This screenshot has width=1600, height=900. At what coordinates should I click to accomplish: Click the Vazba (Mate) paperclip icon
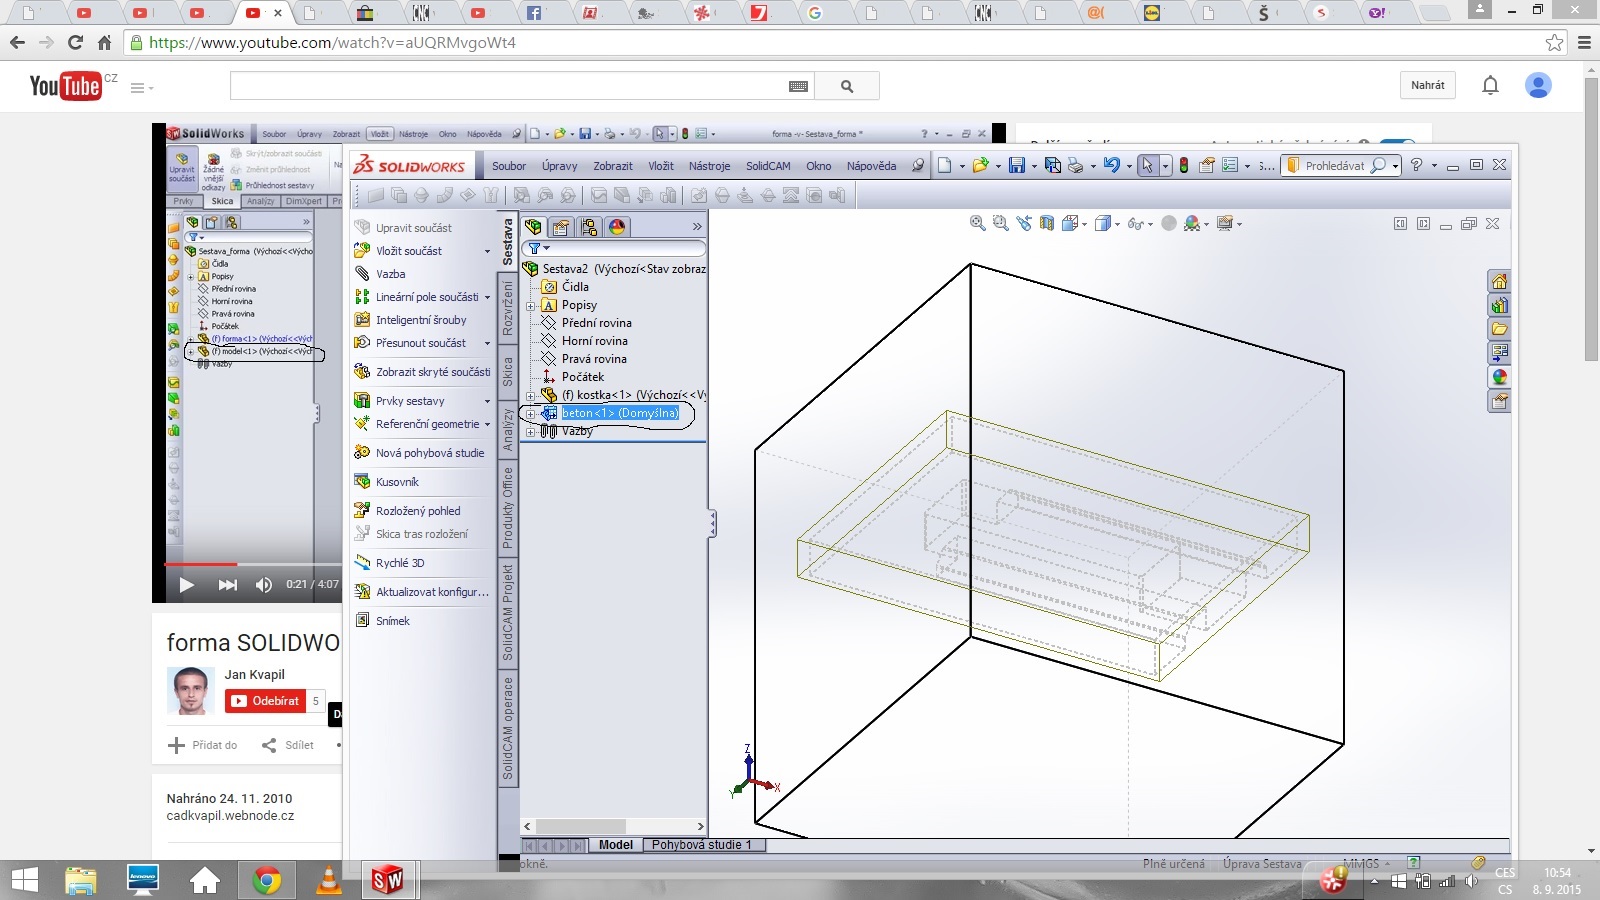[x=362, y=274]
